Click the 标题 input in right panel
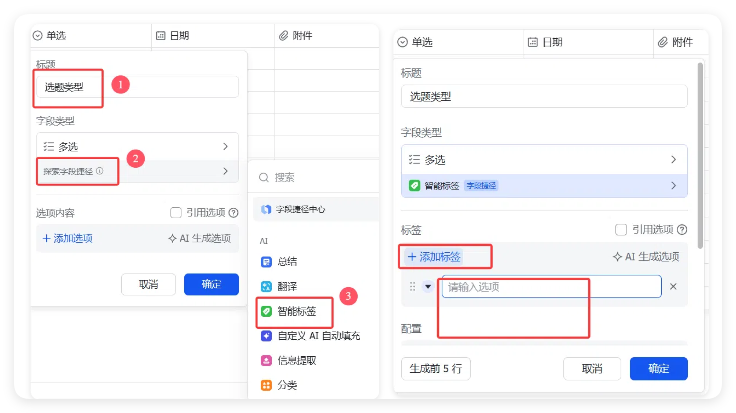 coord(544,97)
